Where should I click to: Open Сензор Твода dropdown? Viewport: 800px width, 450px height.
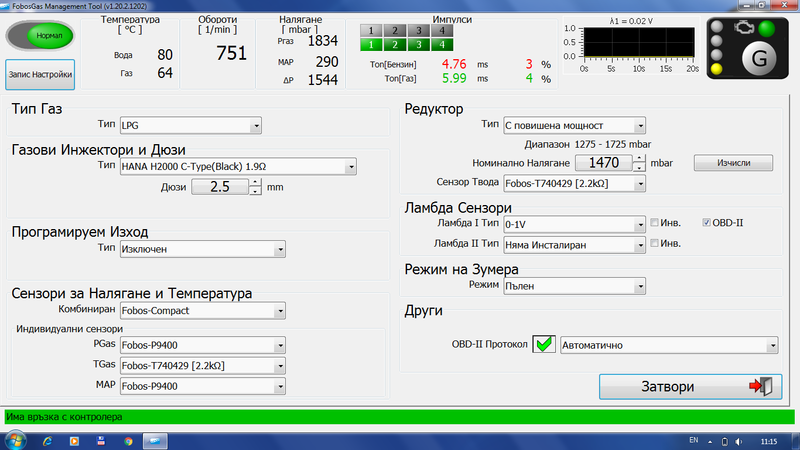click(574, 184)
